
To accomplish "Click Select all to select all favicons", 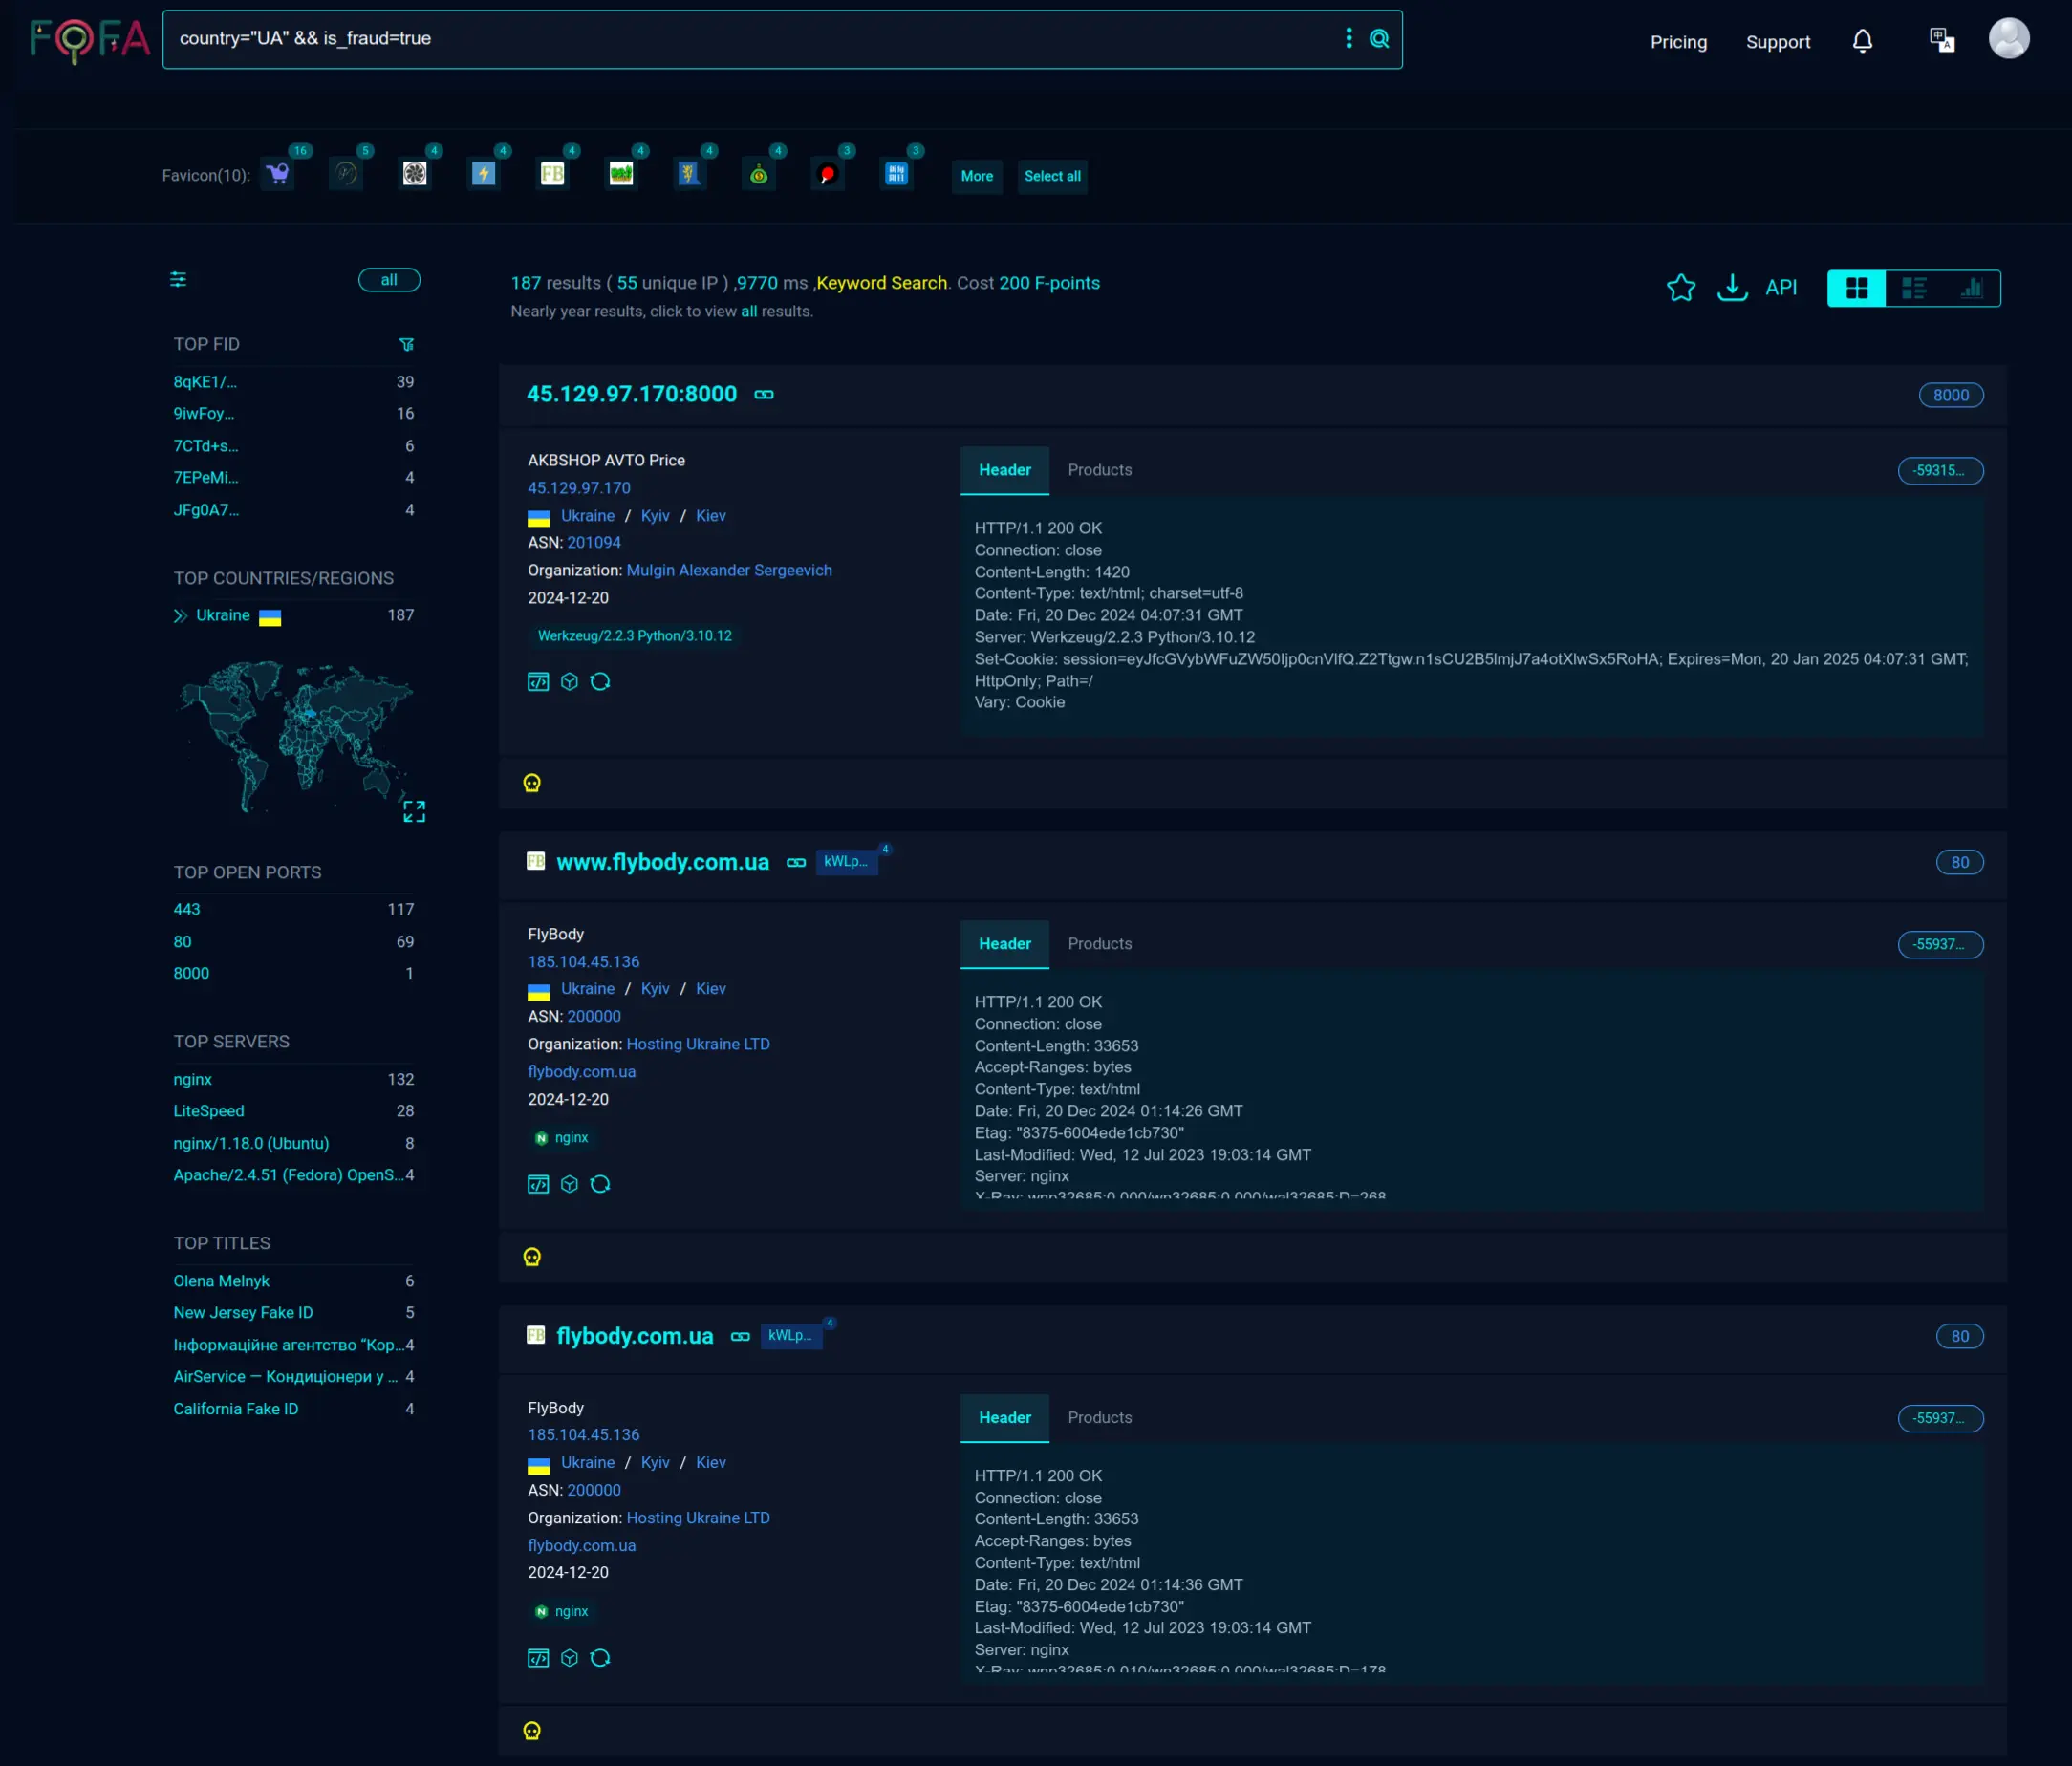I will pos(1052,176).
